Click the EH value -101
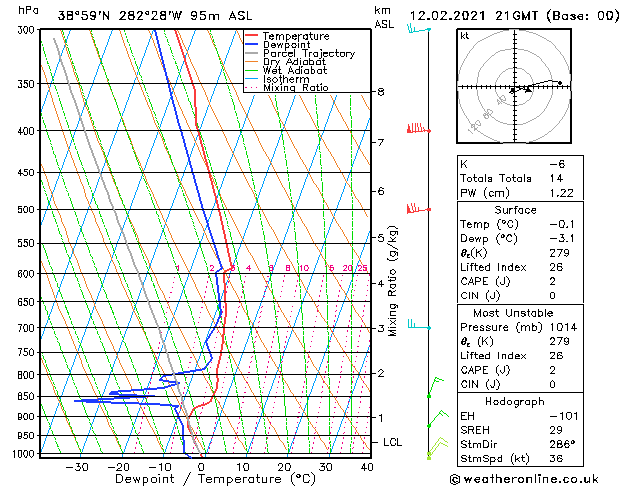 (564, 416)
